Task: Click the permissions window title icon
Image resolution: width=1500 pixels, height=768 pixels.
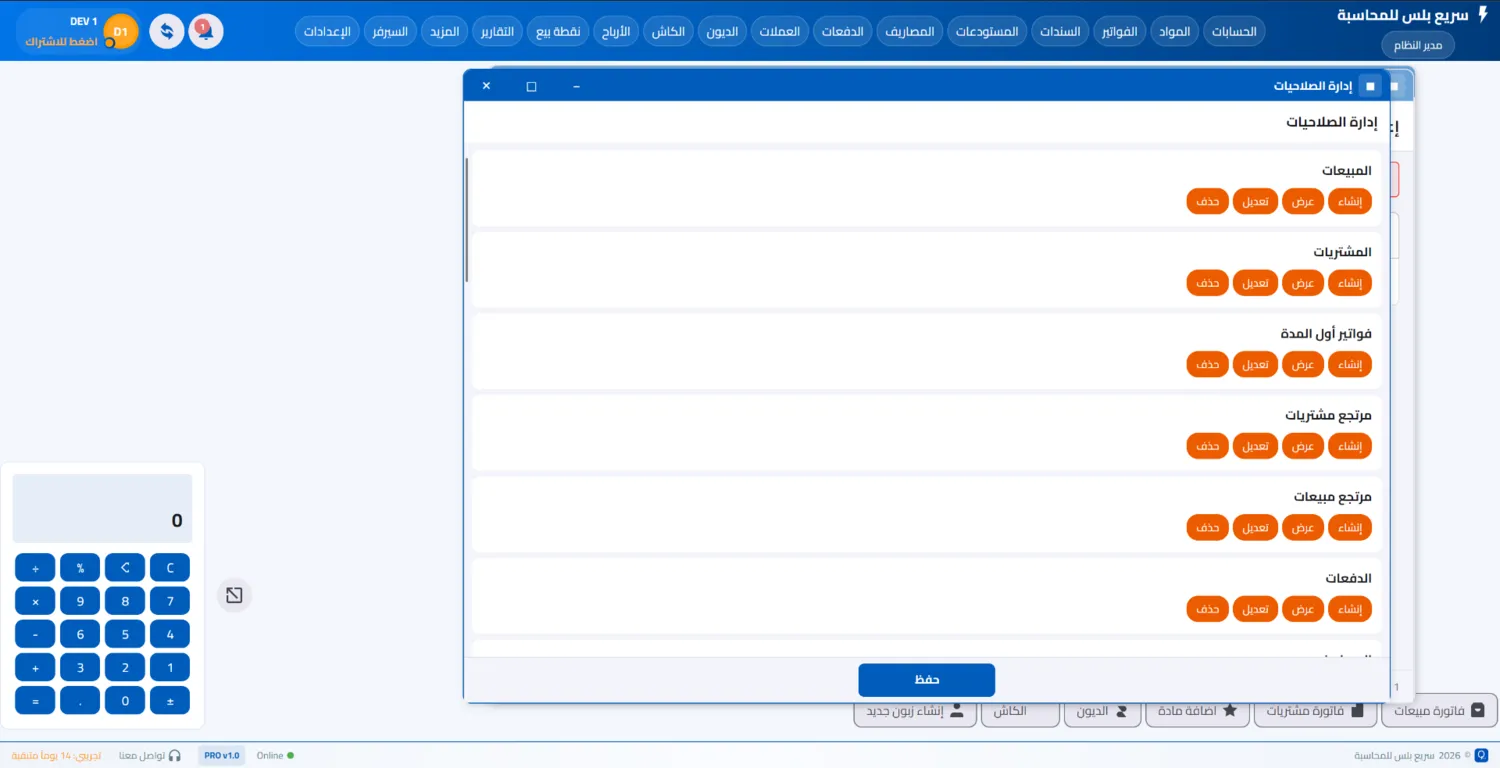Action: (1370, 86)
